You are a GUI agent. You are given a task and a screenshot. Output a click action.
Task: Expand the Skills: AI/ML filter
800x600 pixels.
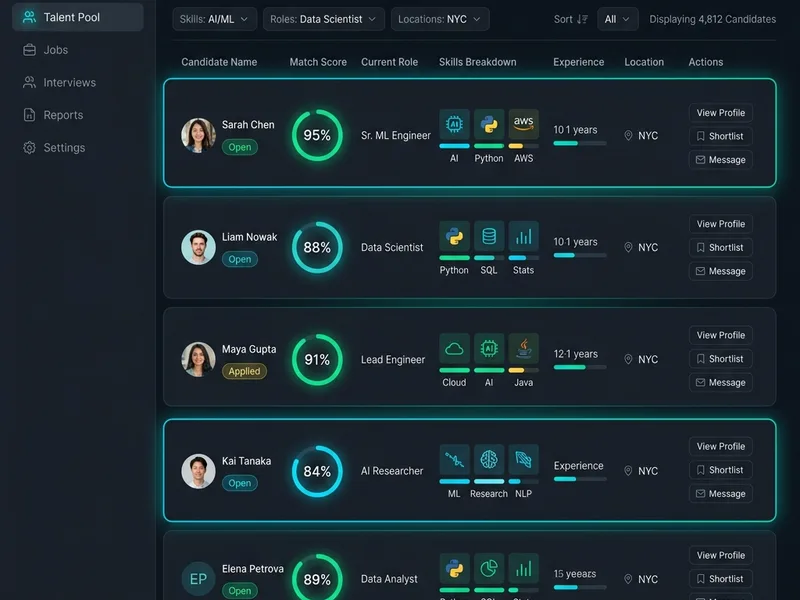(x=214, y=19)
